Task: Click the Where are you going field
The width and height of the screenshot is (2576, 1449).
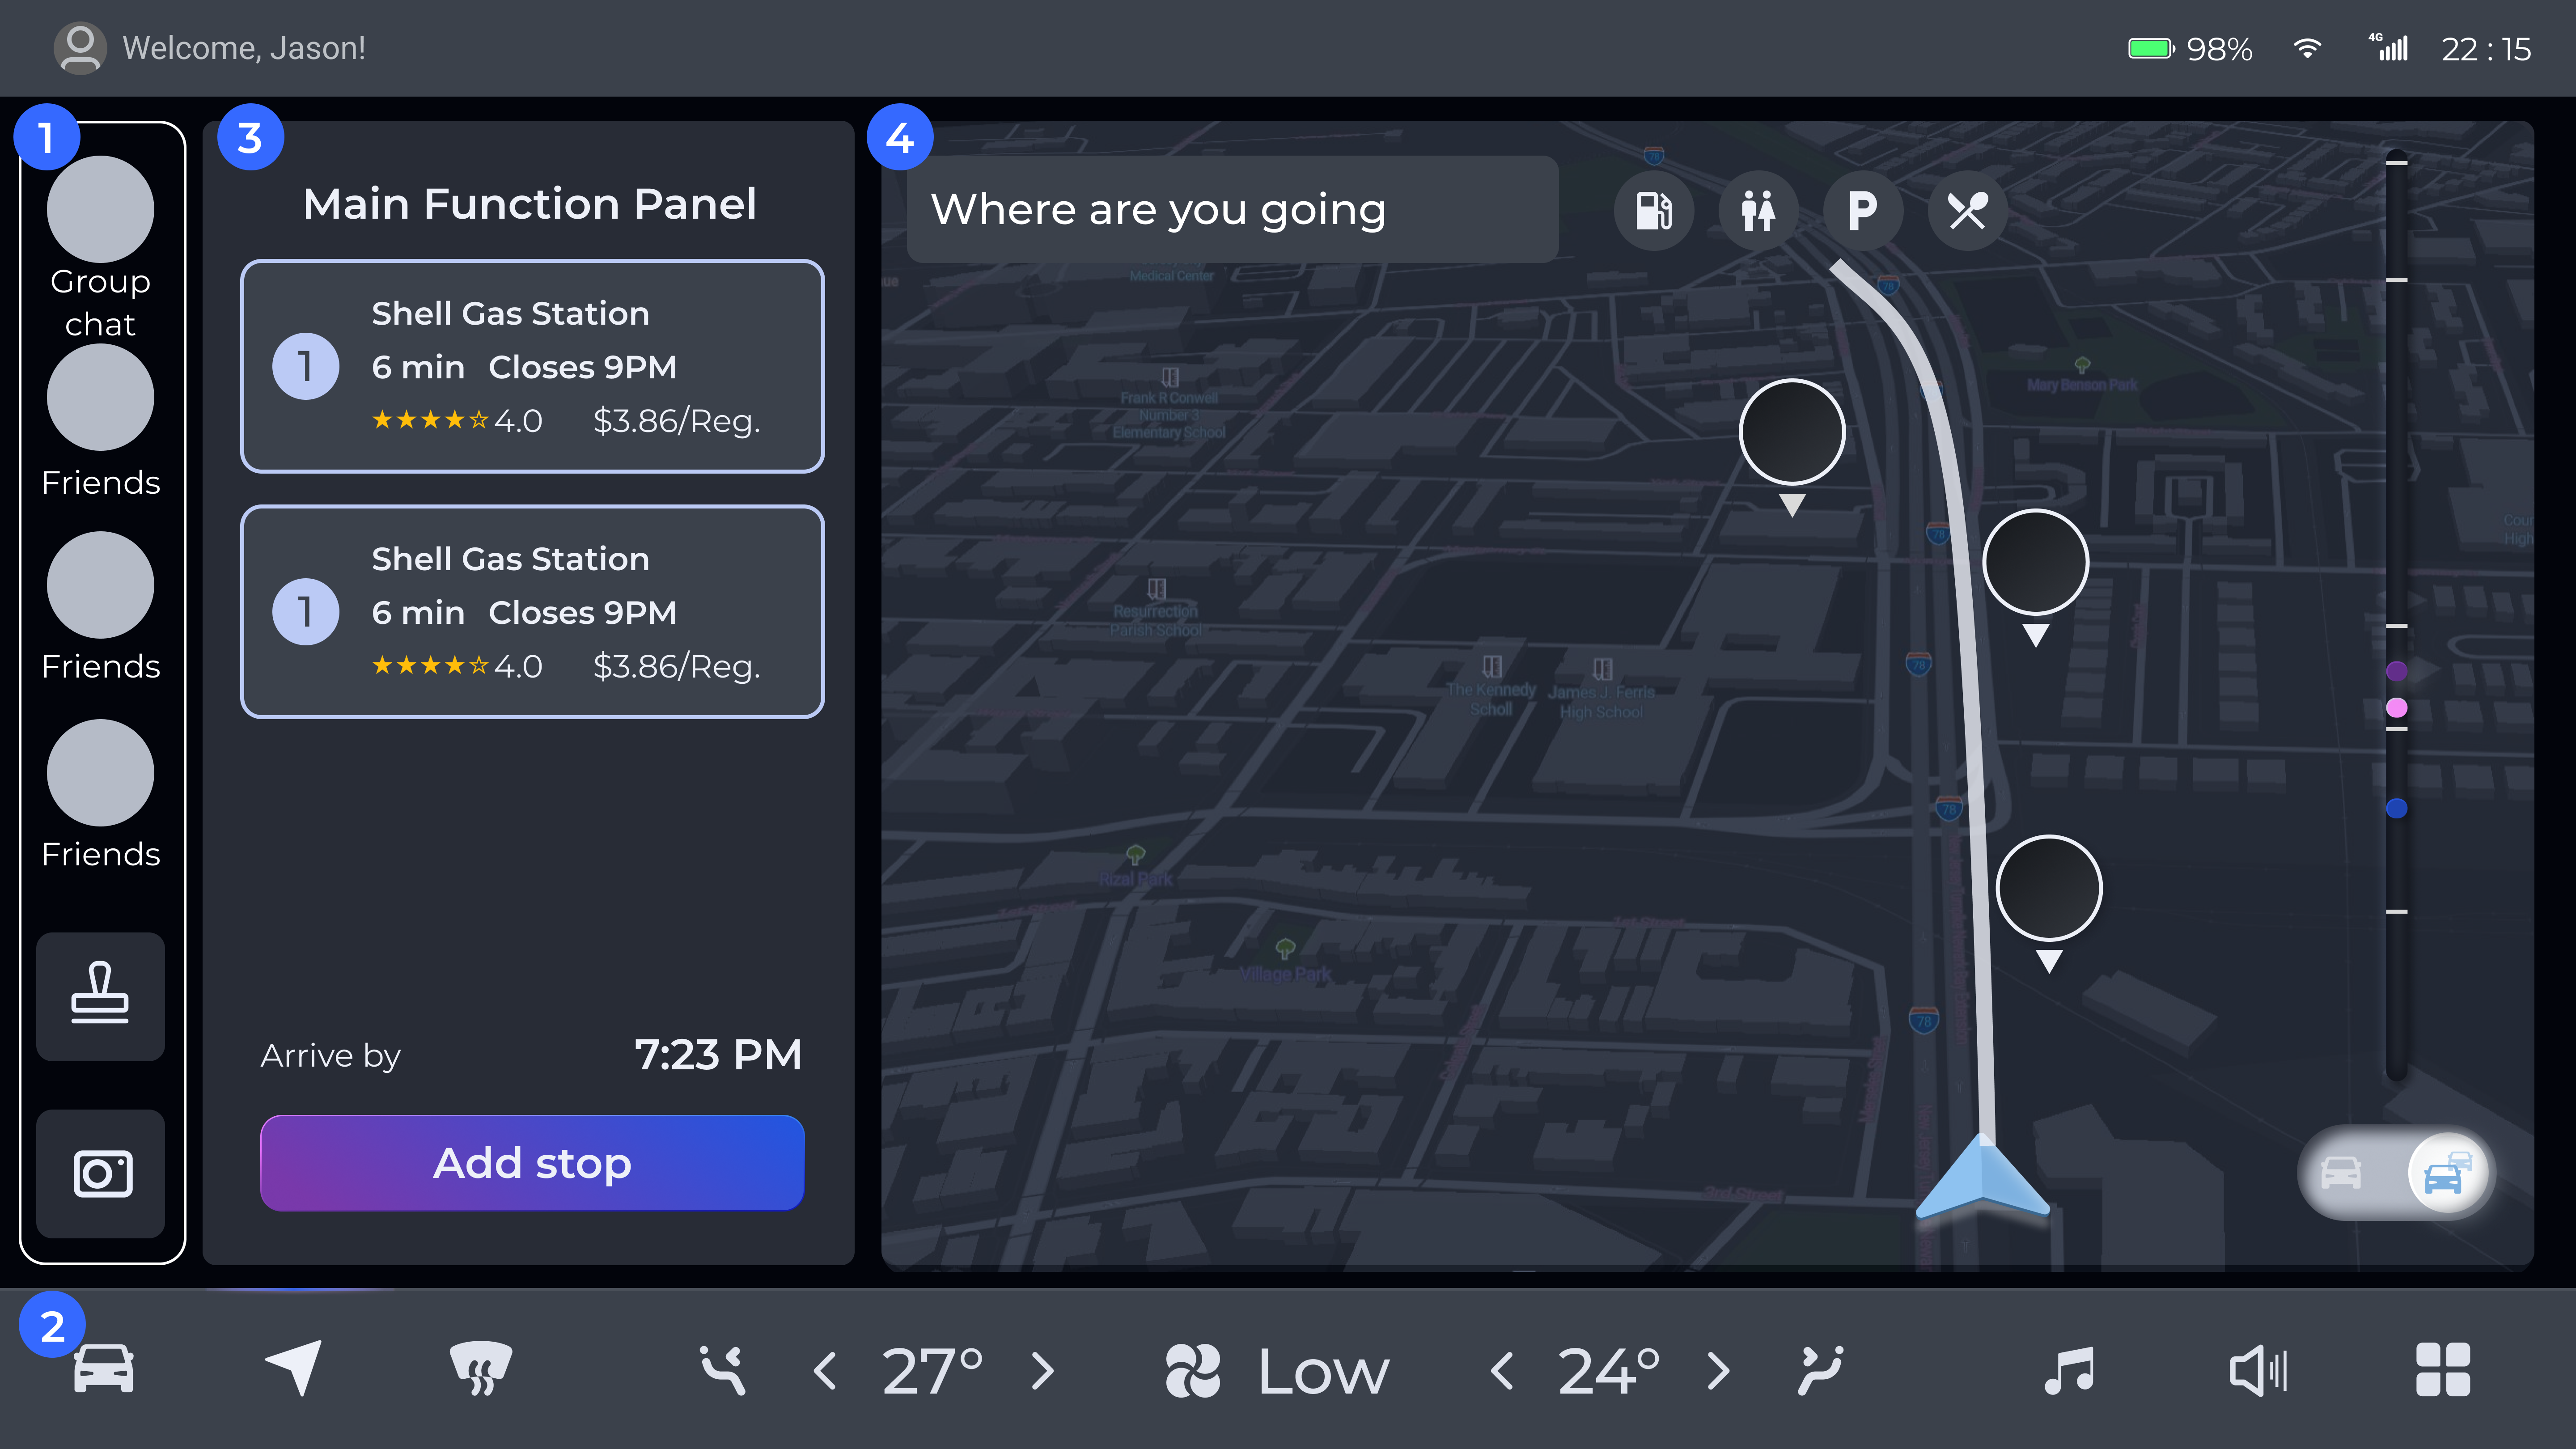Action: (x=1232, y=209)
